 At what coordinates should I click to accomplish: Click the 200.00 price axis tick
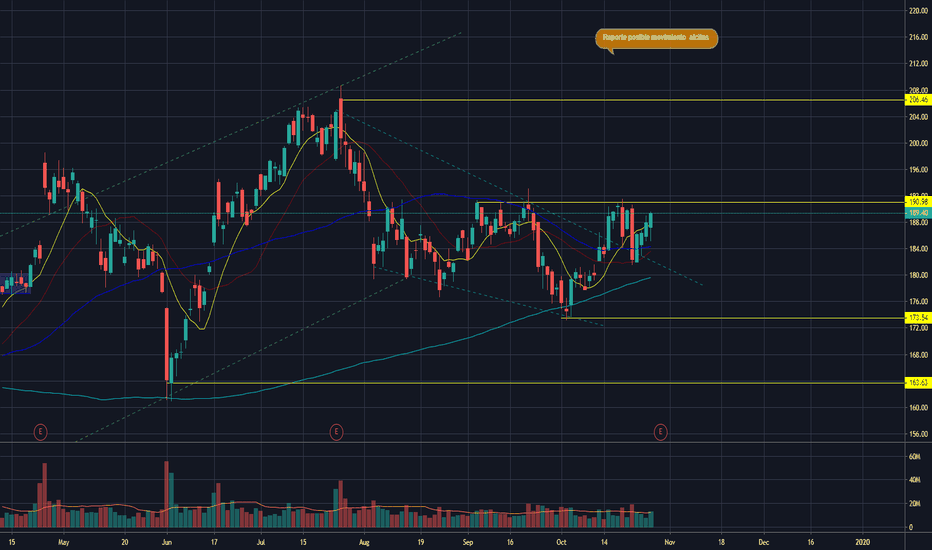point(918,143)
